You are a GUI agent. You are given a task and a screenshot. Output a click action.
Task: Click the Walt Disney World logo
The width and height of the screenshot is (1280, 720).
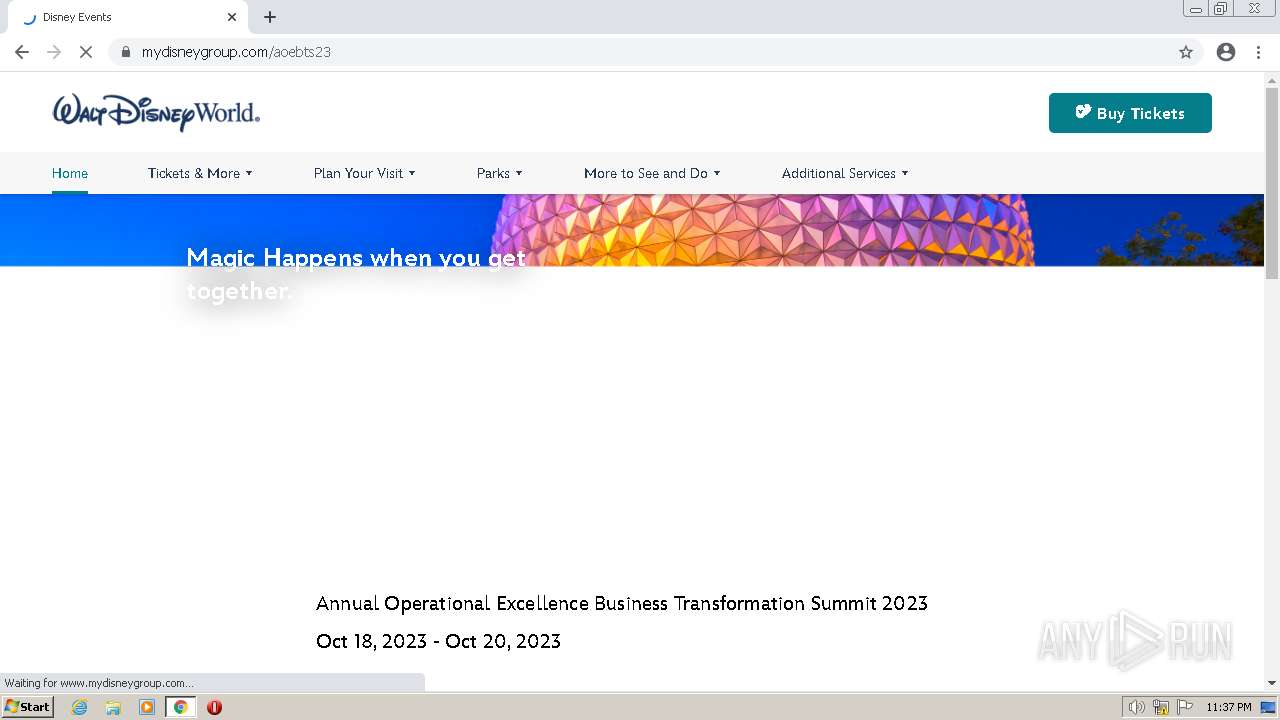coord(156,113)
